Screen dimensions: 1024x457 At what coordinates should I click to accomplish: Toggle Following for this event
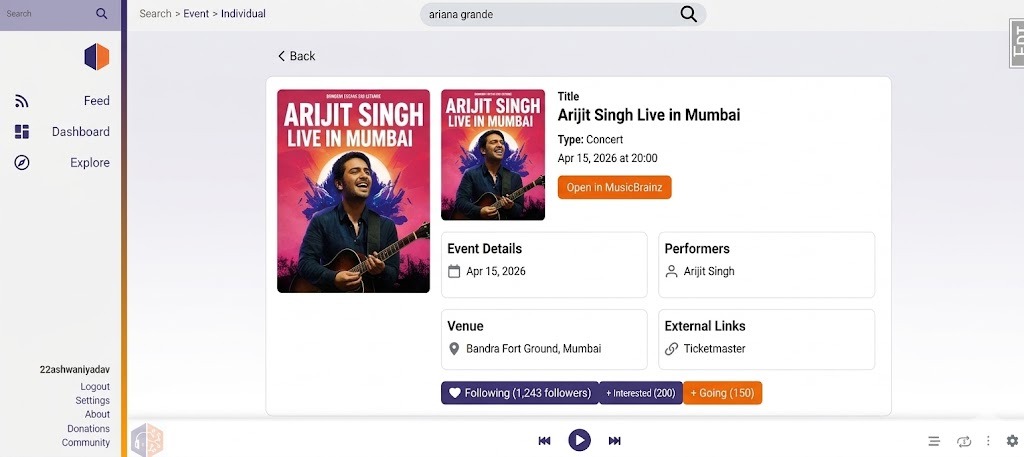point(519,393)
